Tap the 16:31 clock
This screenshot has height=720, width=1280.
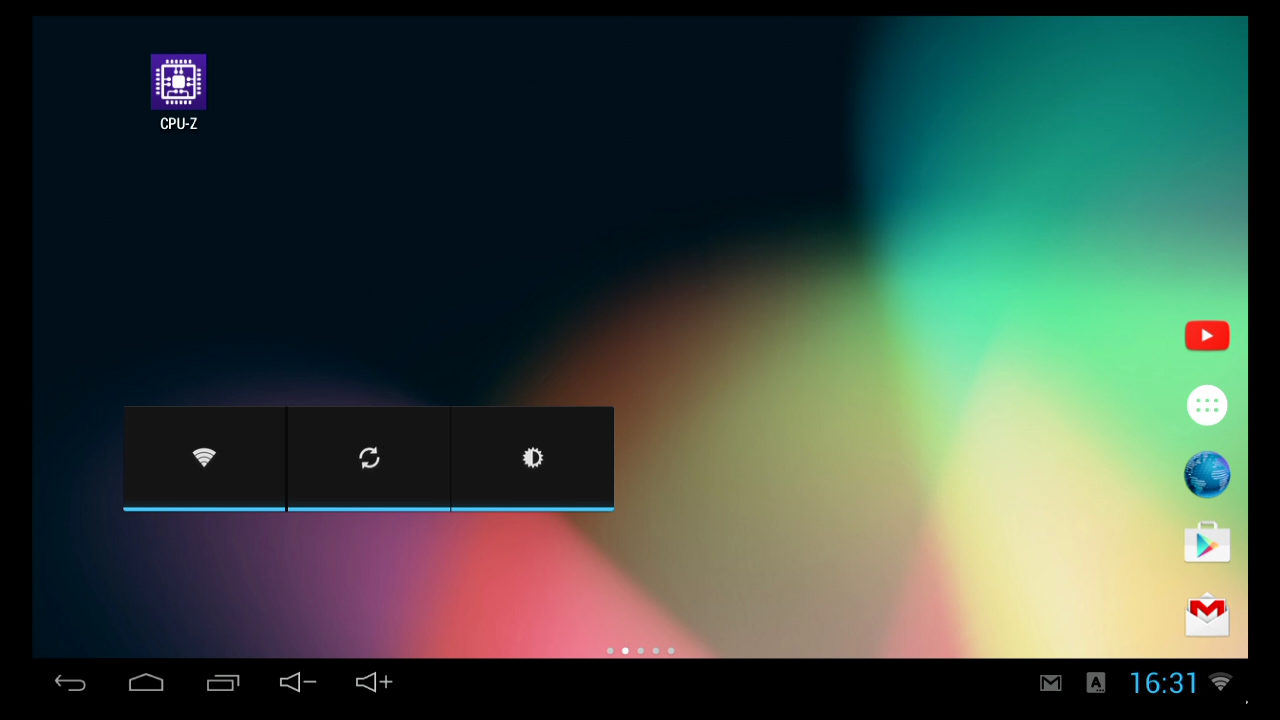(x=1164, y=683)
